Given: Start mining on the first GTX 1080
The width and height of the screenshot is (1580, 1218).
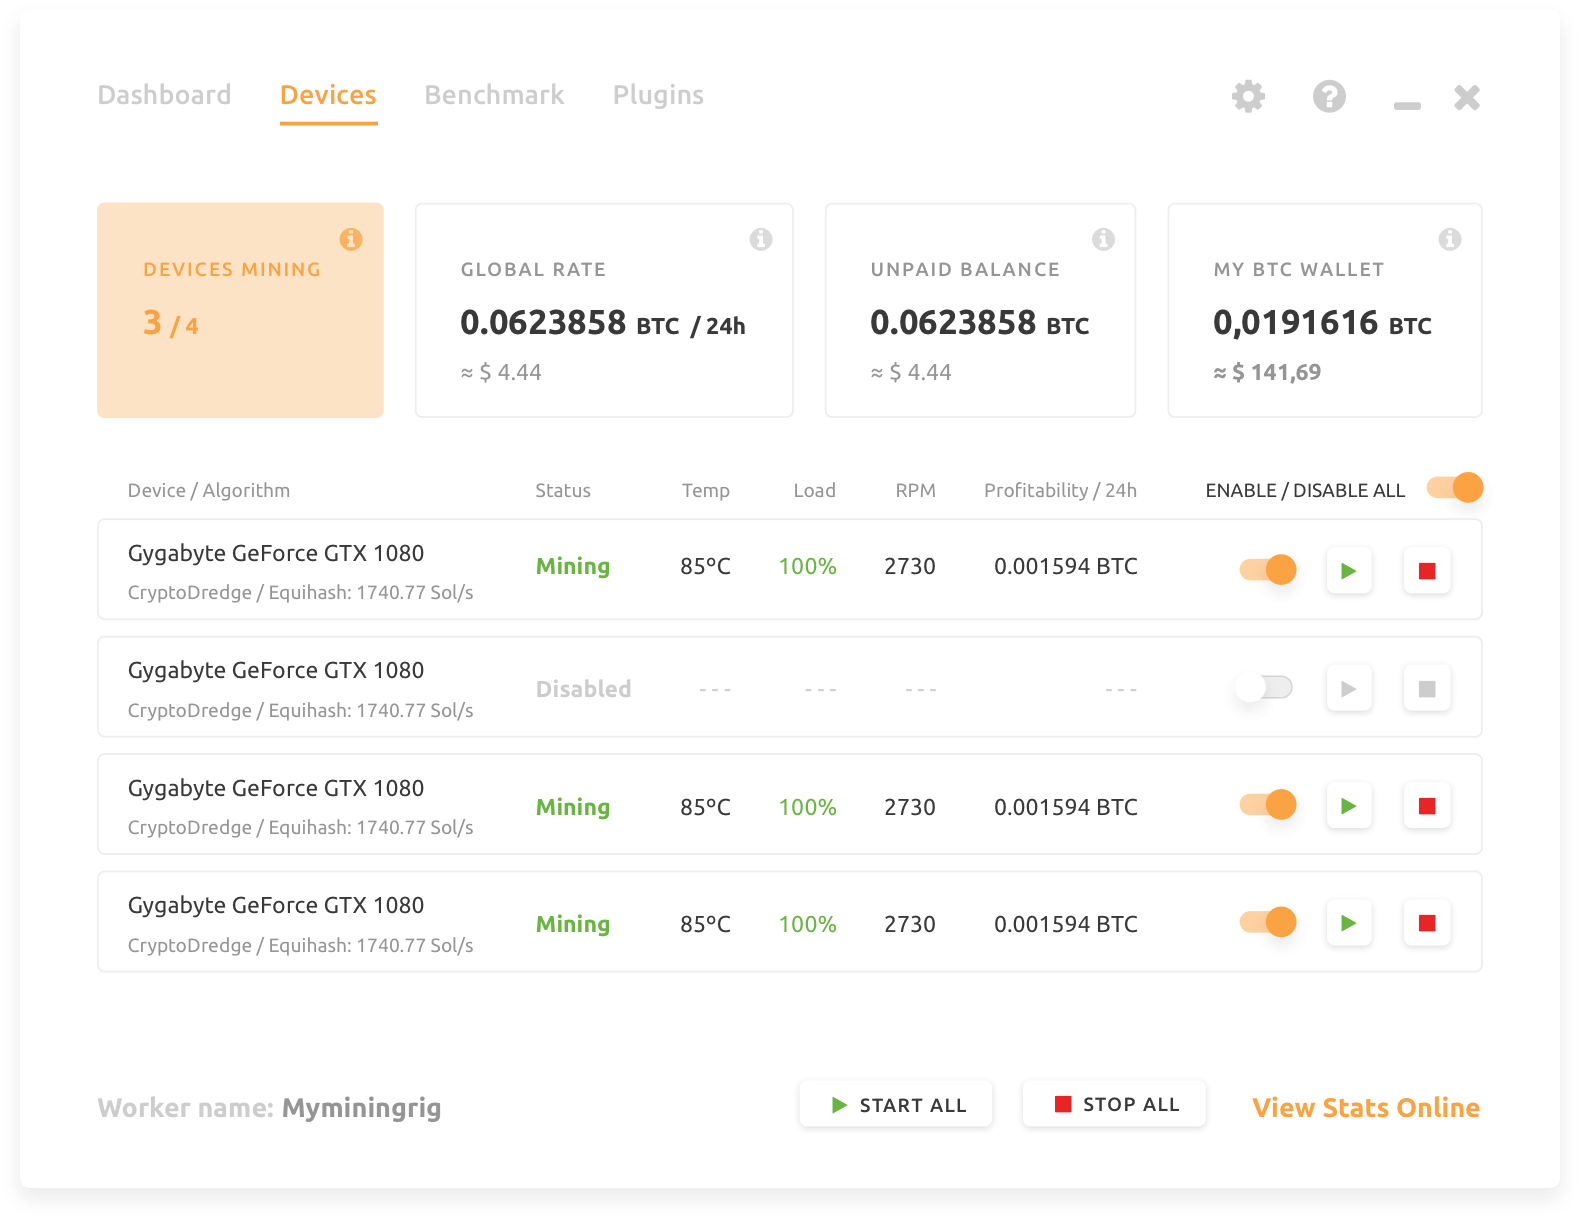Looking at the screenshot, I should point(1349,571).
